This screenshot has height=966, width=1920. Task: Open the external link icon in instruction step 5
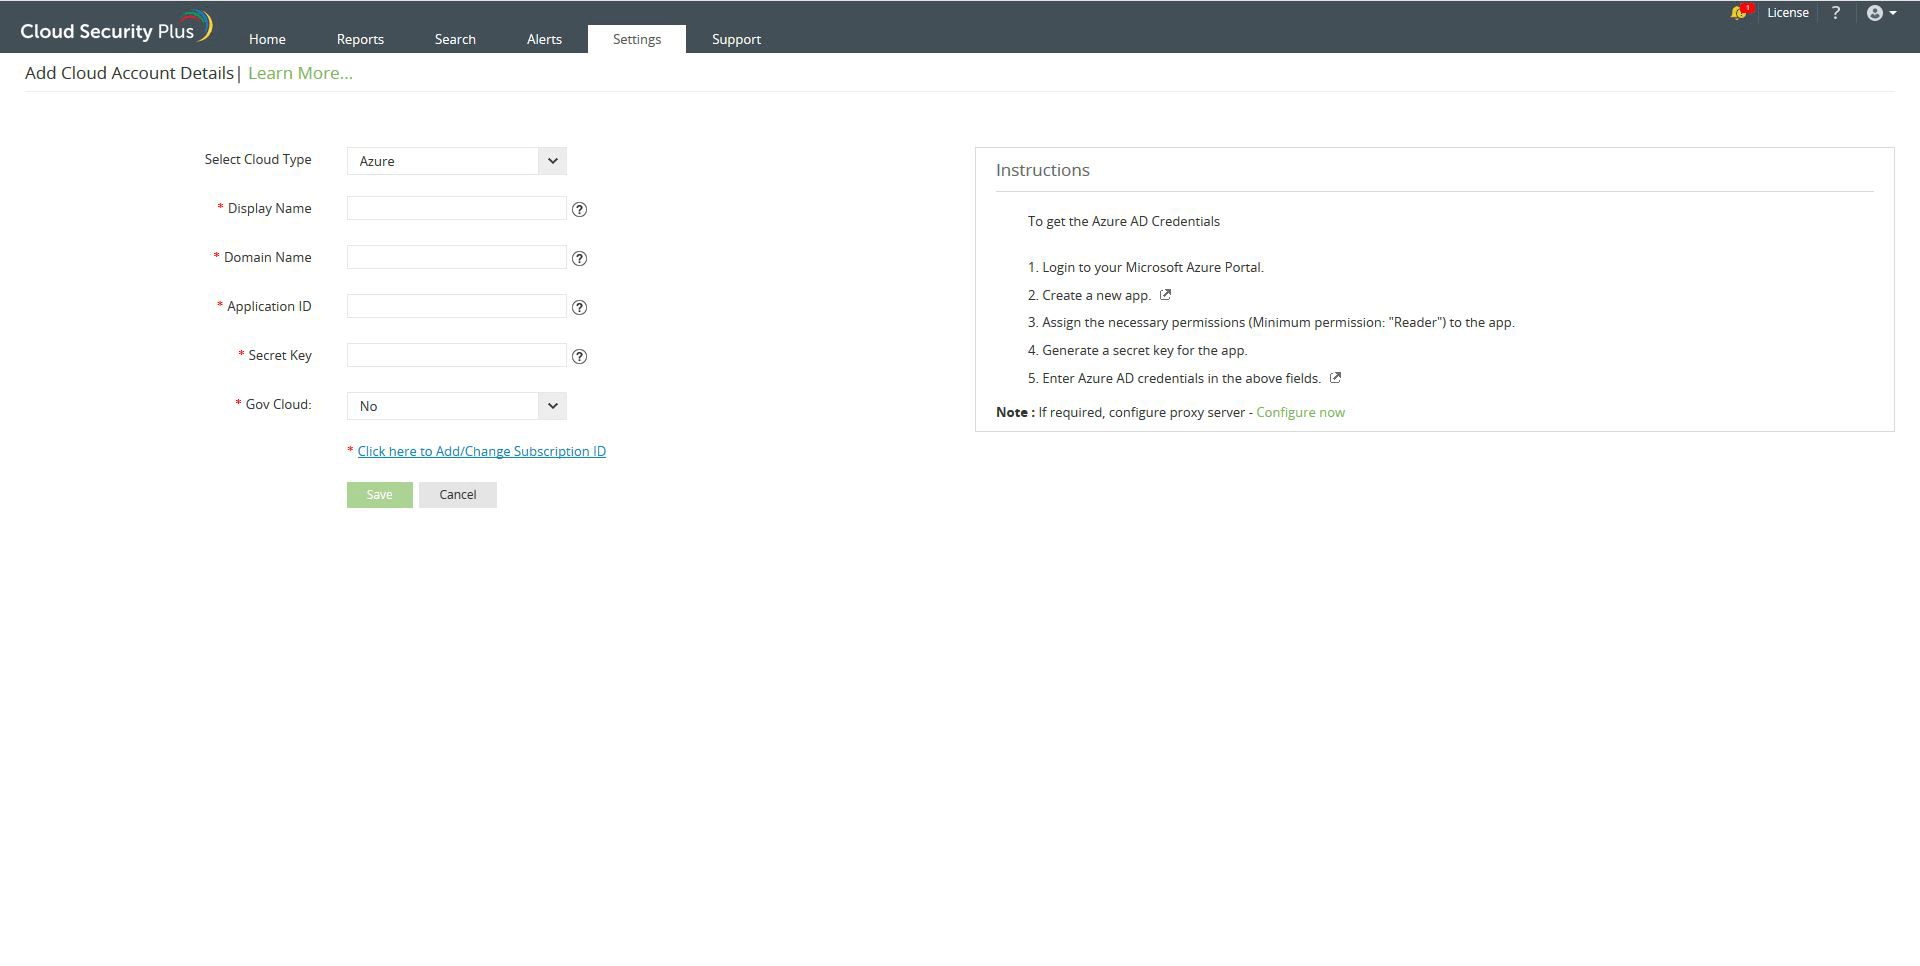[1335, 378]
